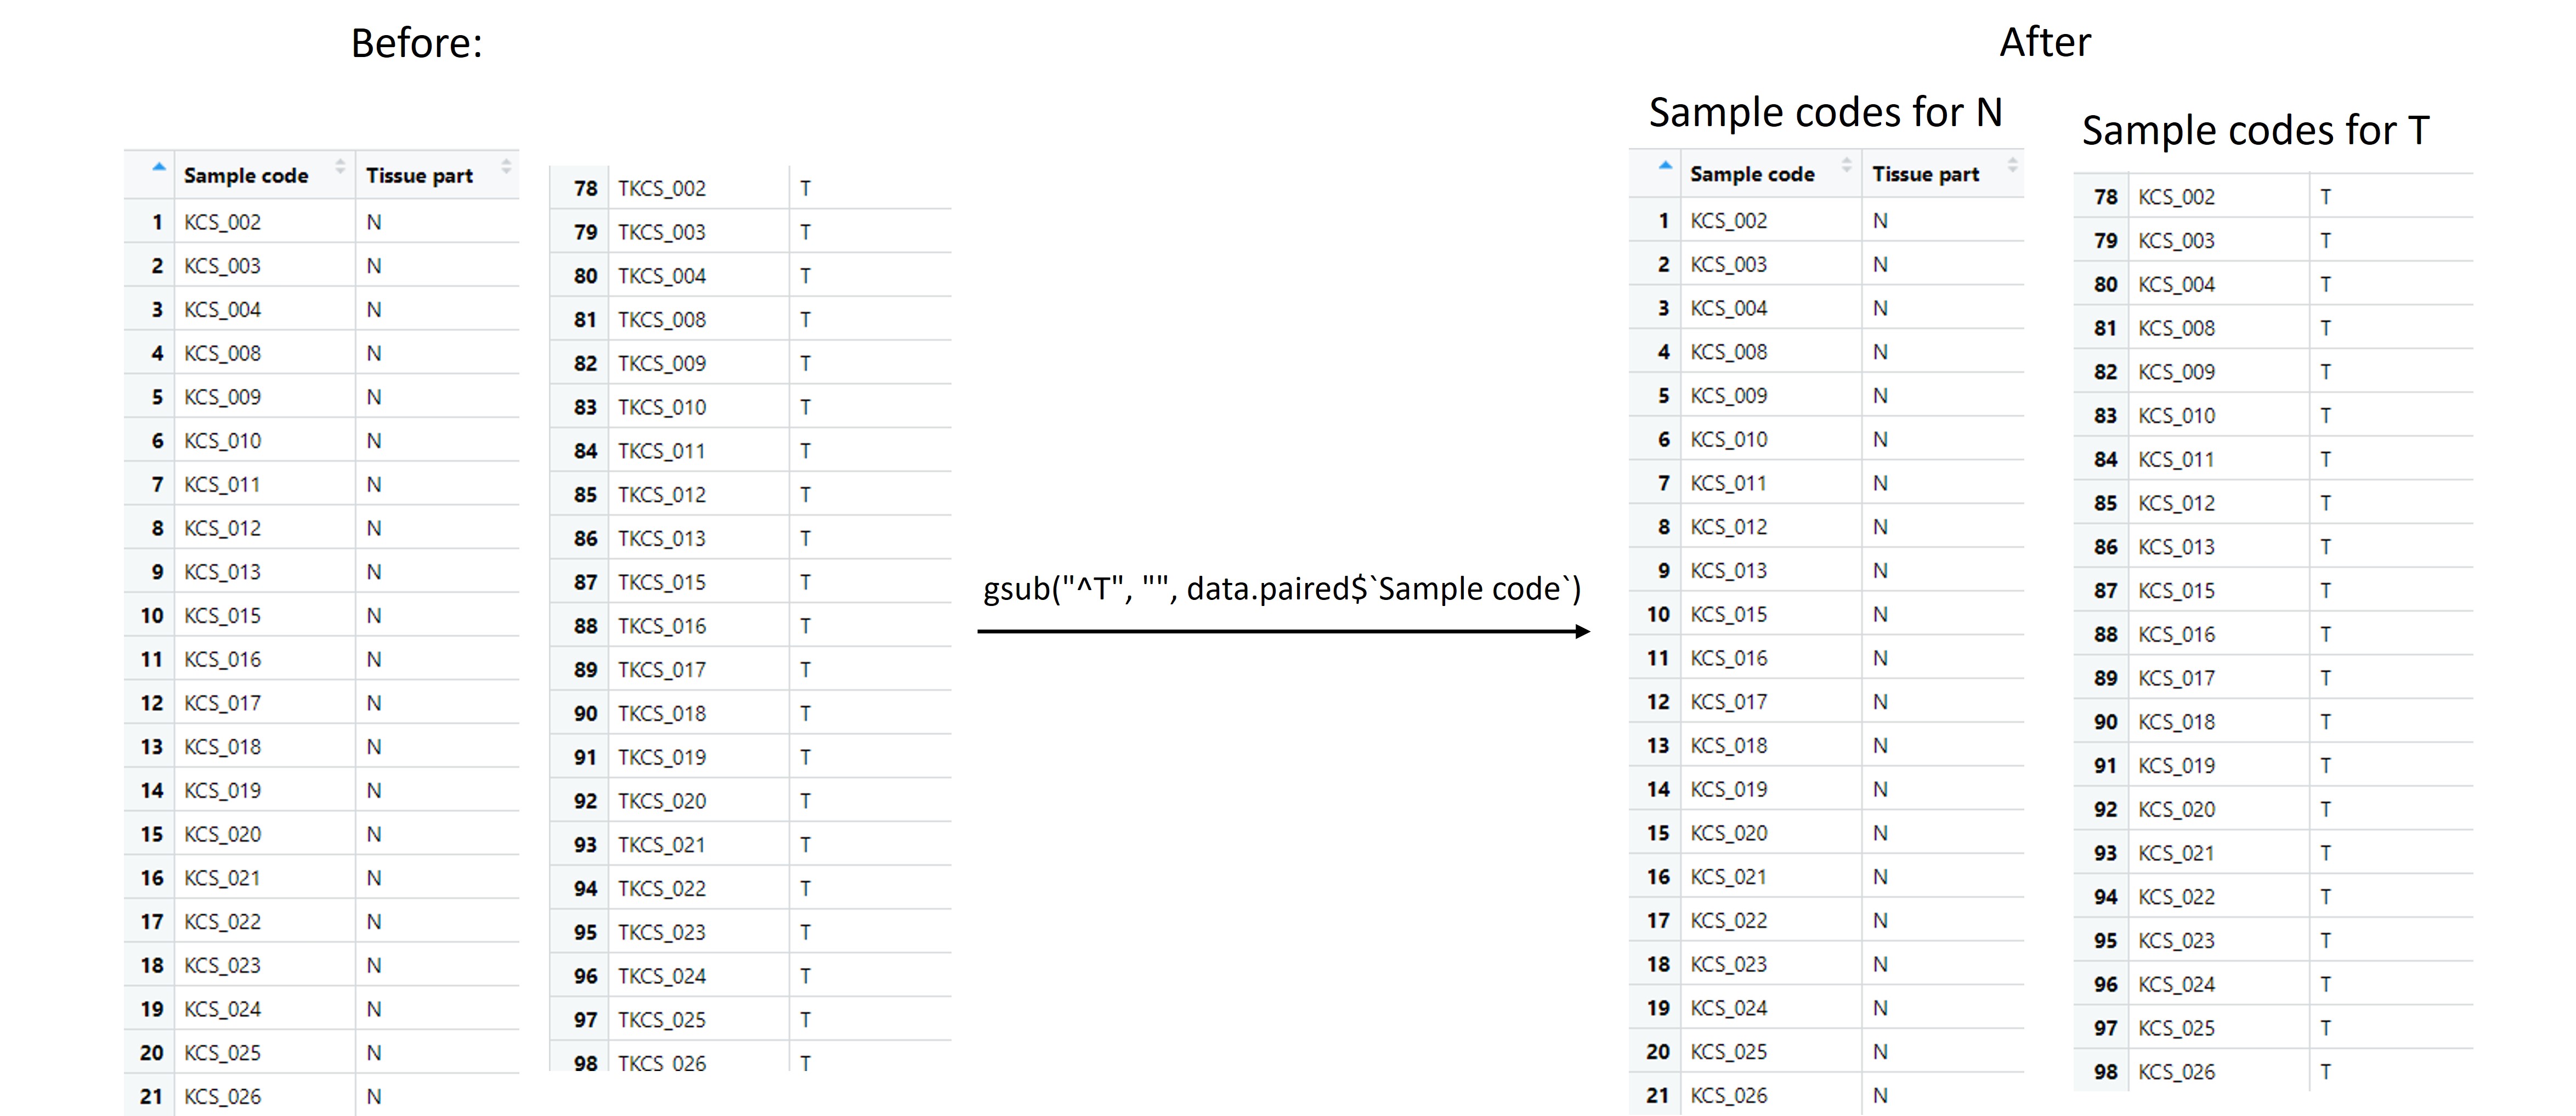This screenshot has width=2576, height=1116.
Task: Click Sample code header in After N table
Action: point(1752,174)
